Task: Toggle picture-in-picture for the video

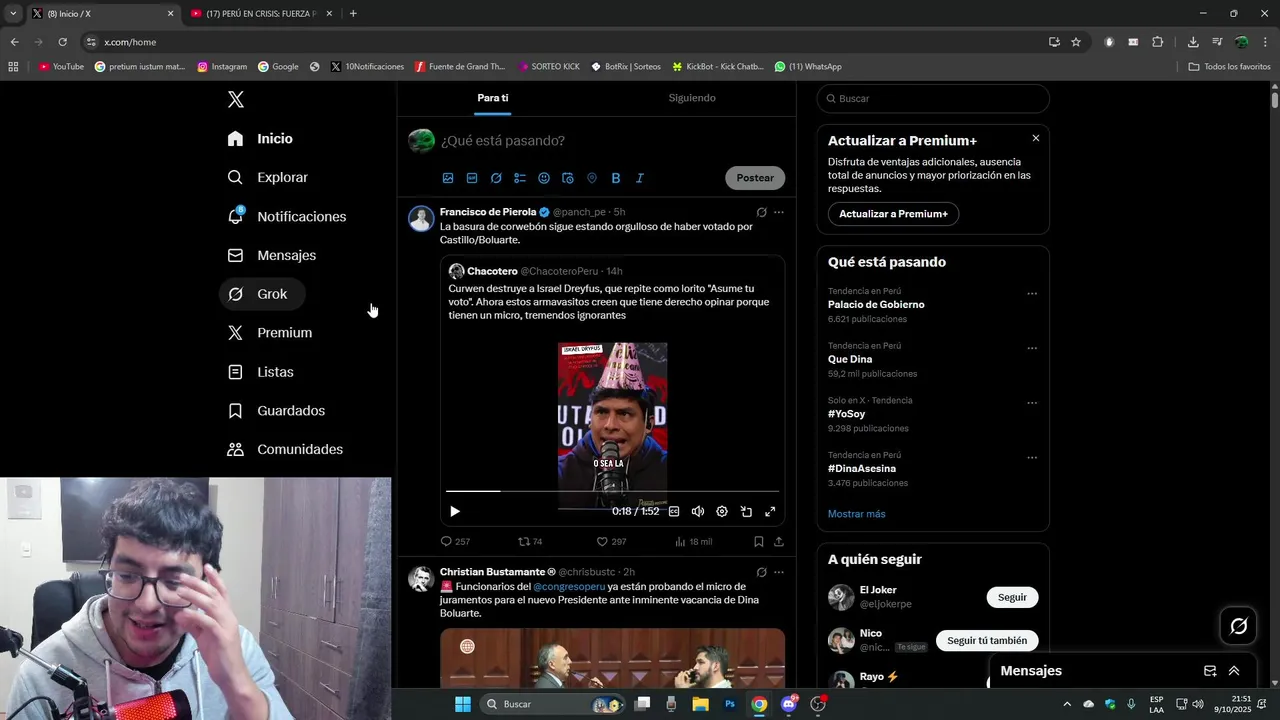Action: 746,511
